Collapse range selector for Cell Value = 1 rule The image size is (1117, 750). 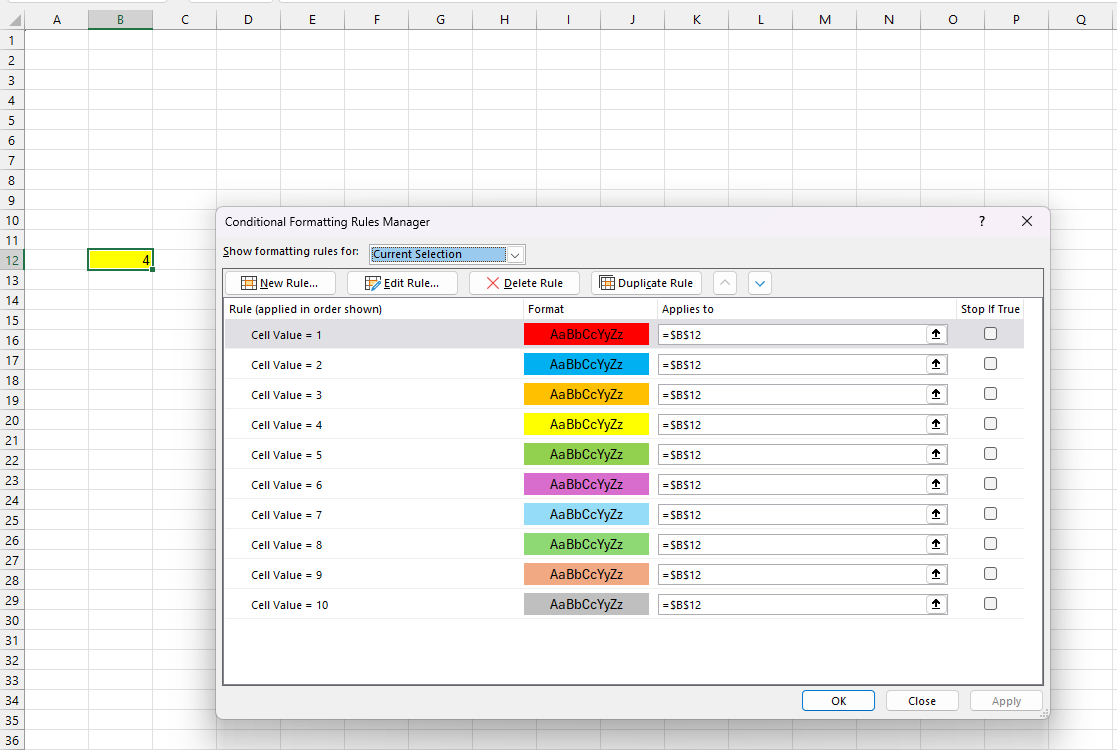936,335
